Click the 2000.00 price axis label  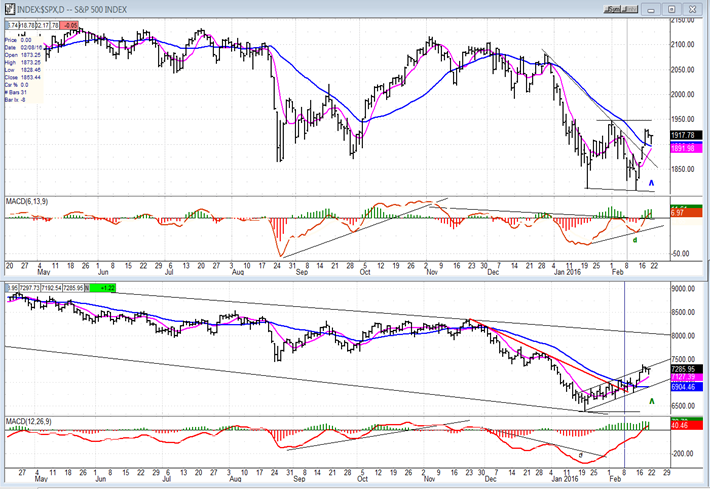point(682,95)
